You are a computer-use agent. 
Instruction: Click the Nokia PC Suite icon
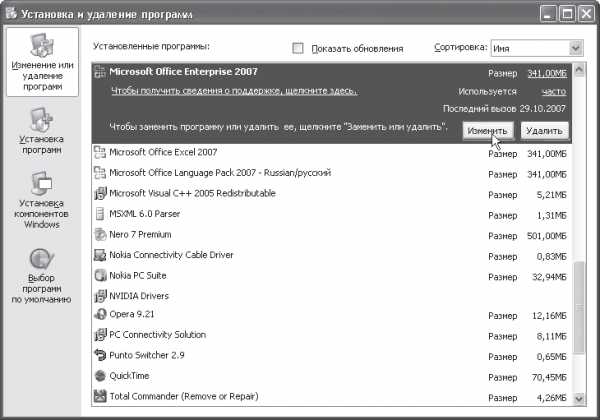tap(99, 275)
